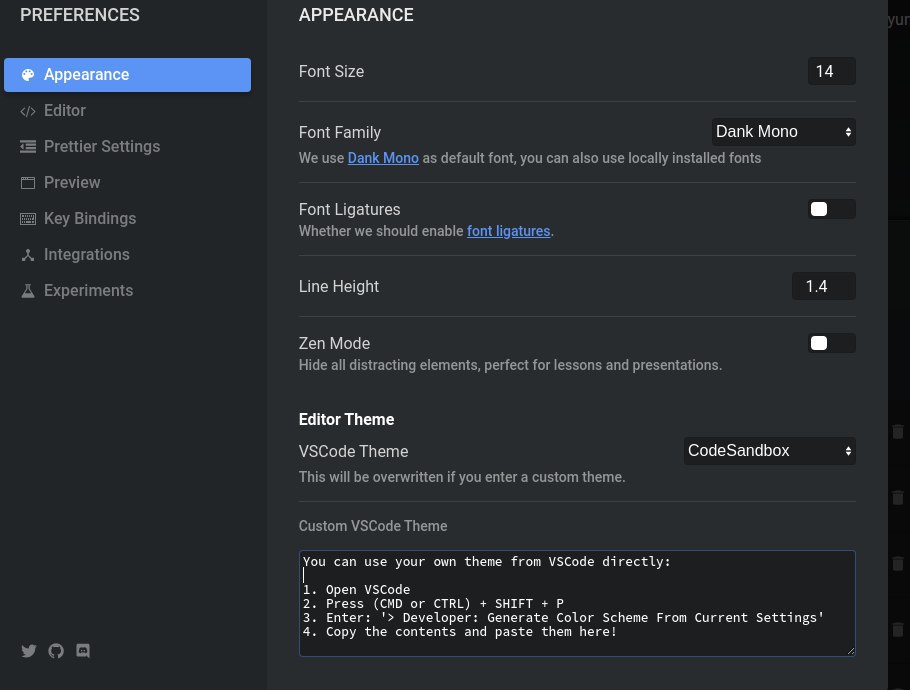Open the Font Family dropdown
The width and height of the screenshot is (910, 690).
(783, 132)
